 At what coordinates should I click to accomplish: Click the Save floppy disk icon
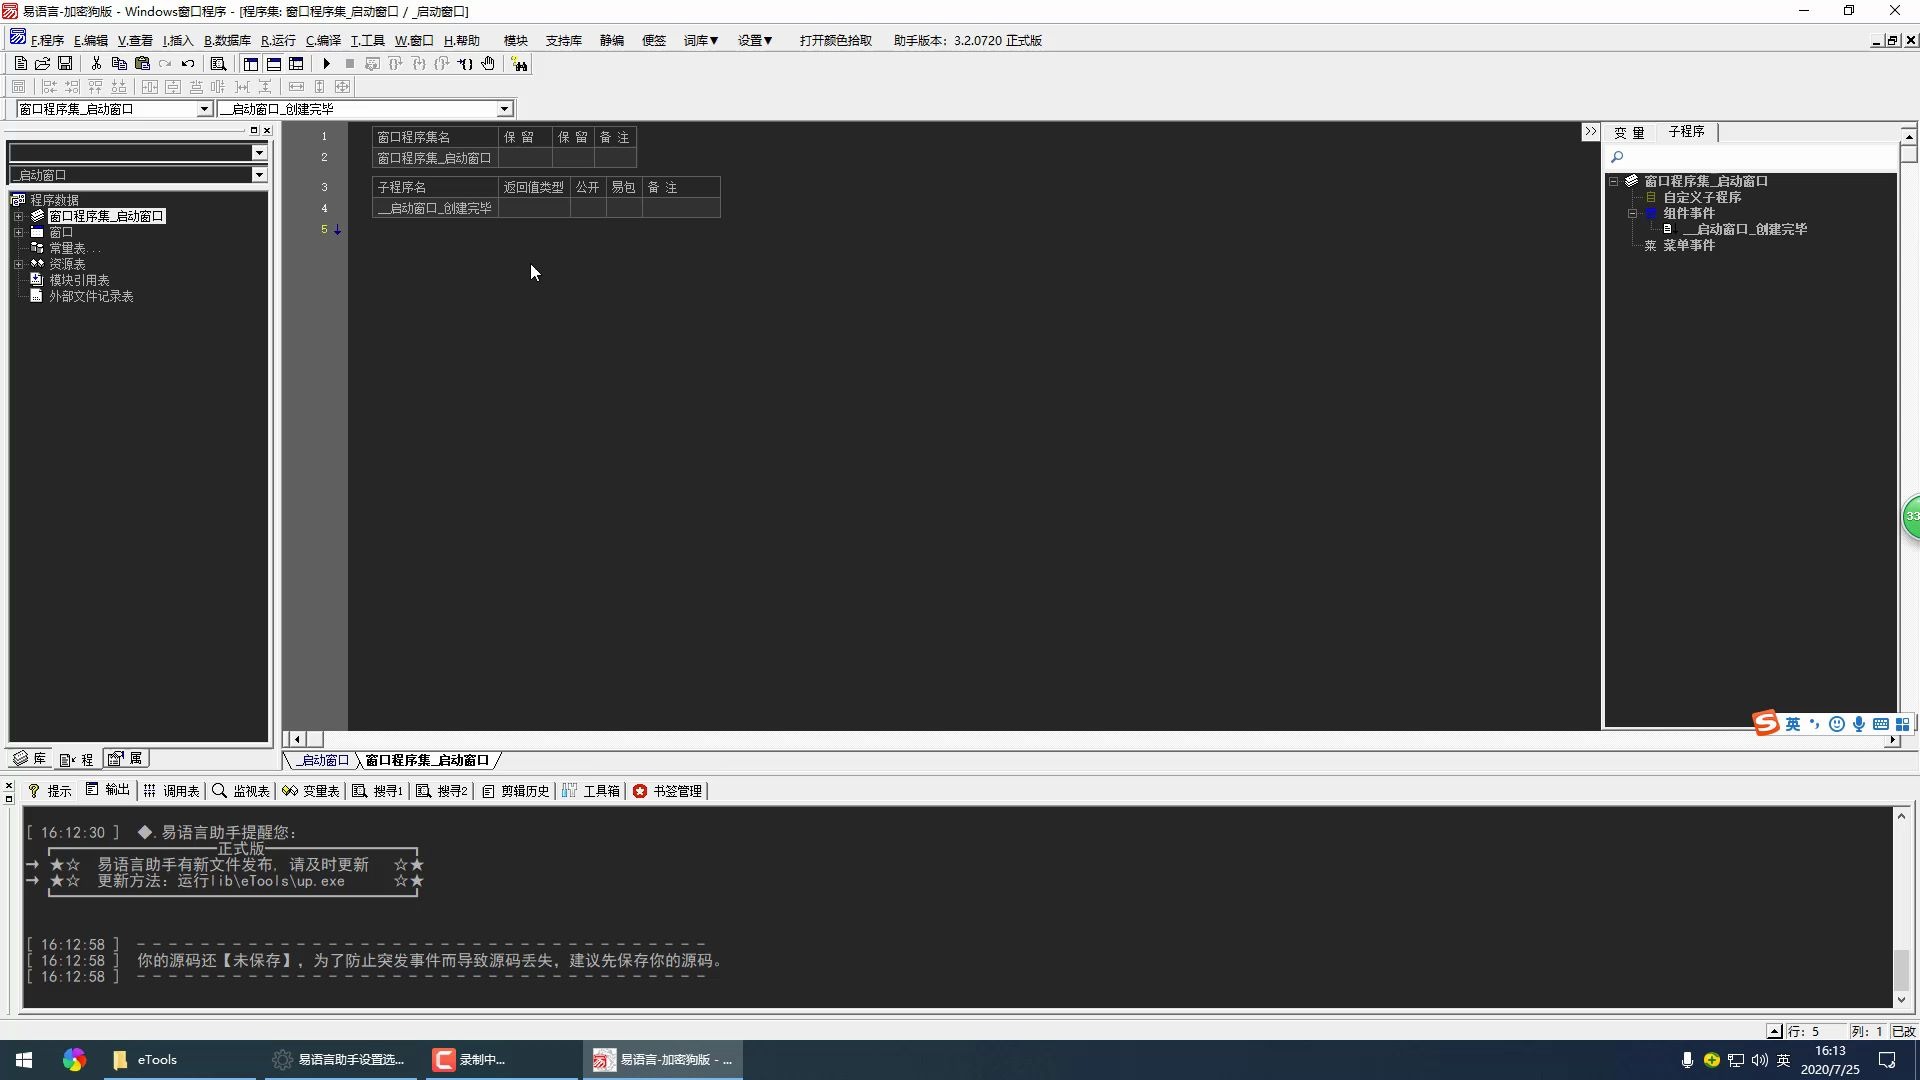pyautogui.click(x=65, y=64)
